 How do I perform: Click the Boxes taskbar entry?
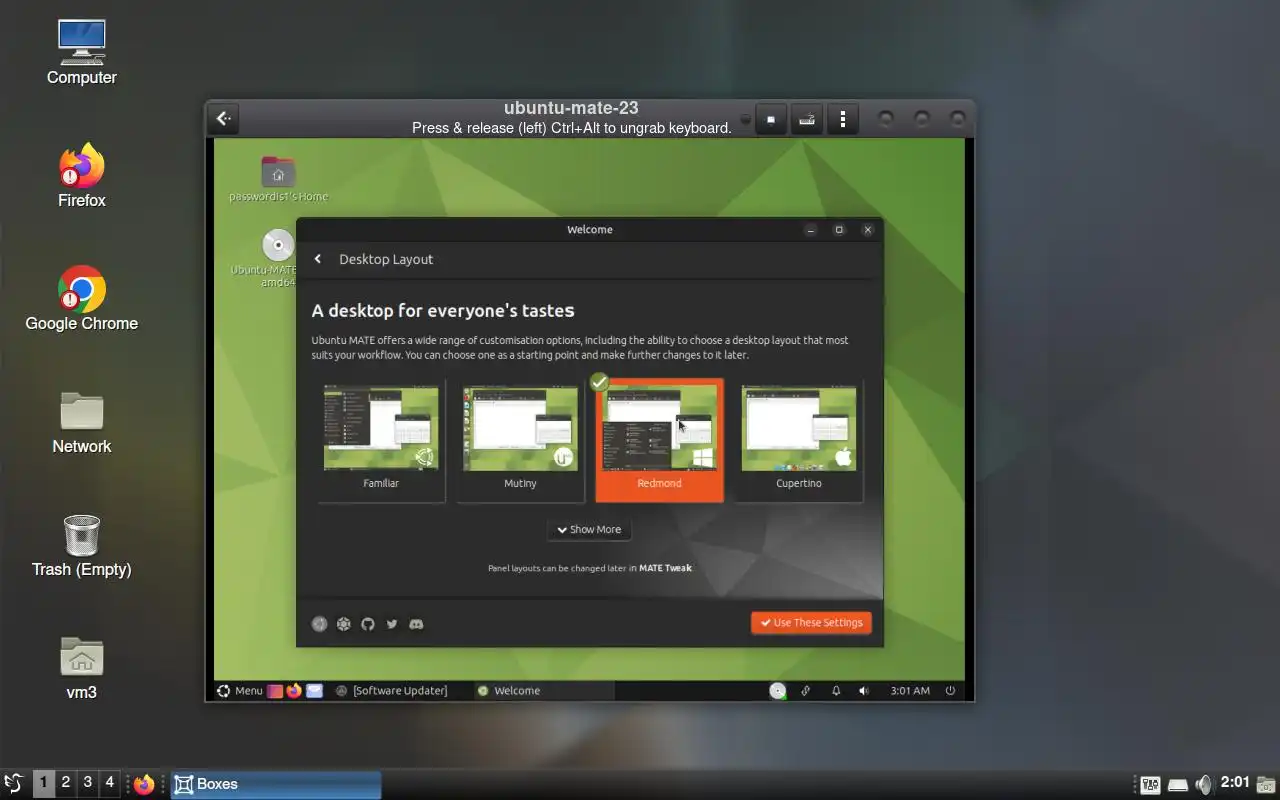pyautogui.click(x=276, y=784)
